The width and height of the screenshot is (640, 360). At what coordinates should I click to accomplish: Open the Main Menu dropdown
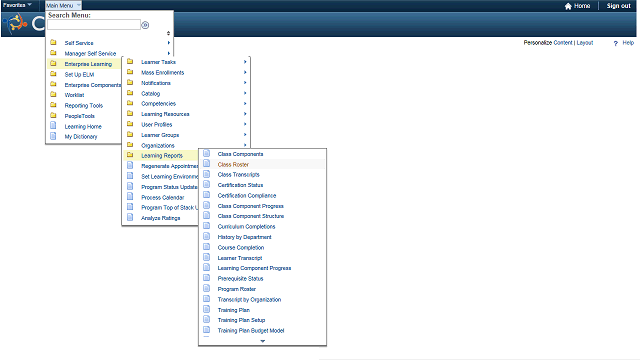[63, 5]
